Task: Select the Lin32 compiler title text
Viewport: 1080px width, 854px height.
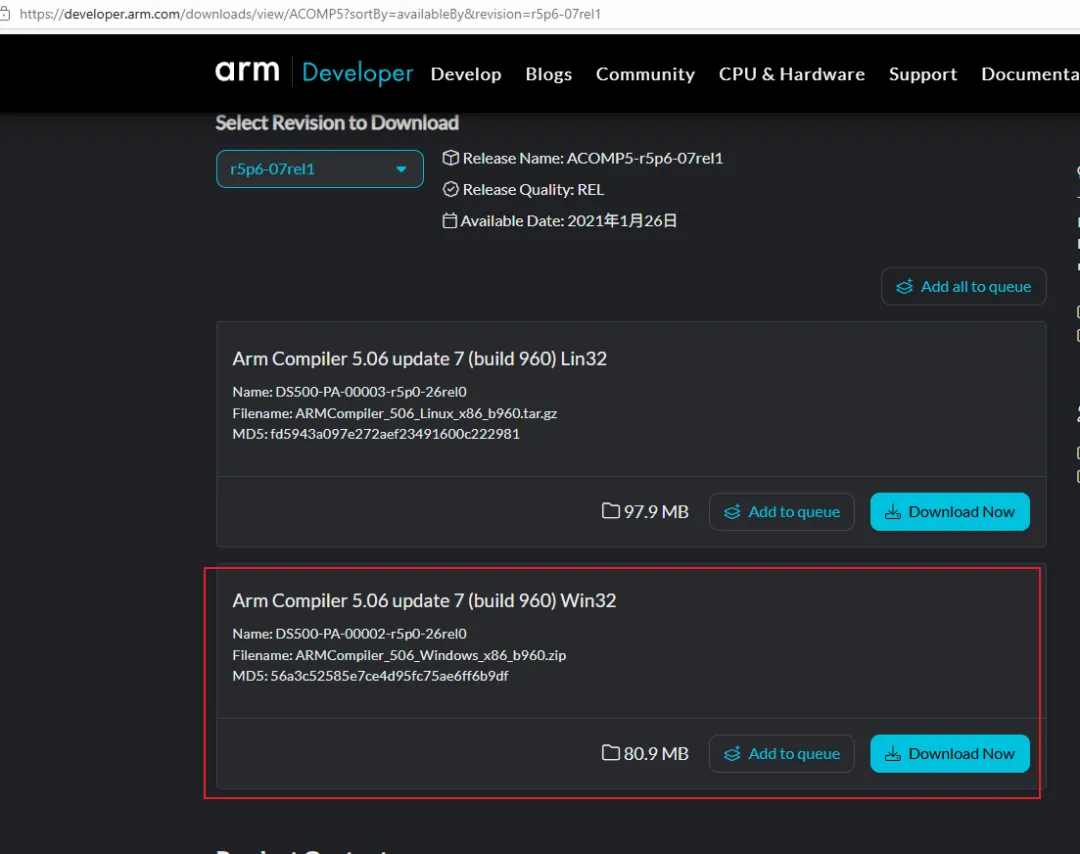Action: pos(419,359)
